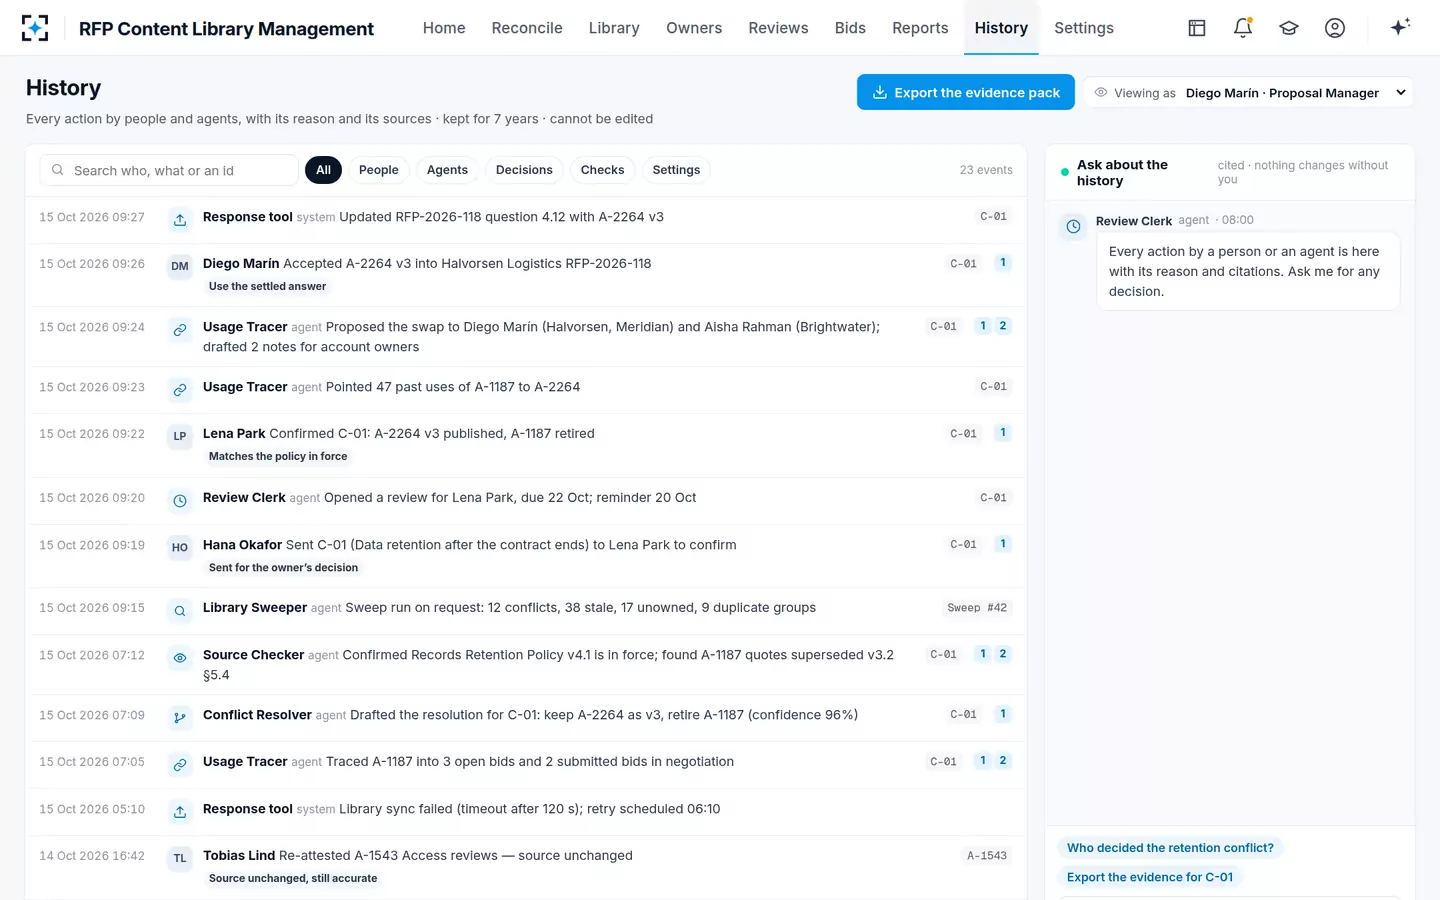Screen dimensions: 1440x900
Task: Filter events by People
Action: click(x=379, y=170)
